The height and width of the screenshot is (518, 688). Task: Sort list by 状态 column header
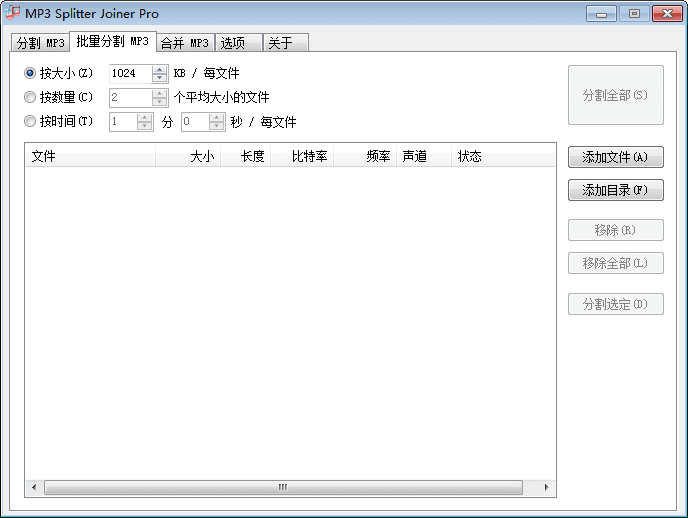tap(503, 156)
